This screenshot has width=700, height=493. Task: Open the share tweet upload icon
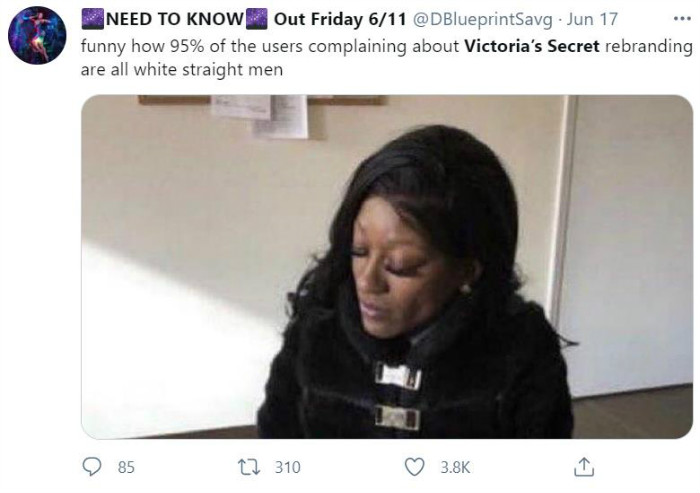pyautogui.click(x=584, y=467)
